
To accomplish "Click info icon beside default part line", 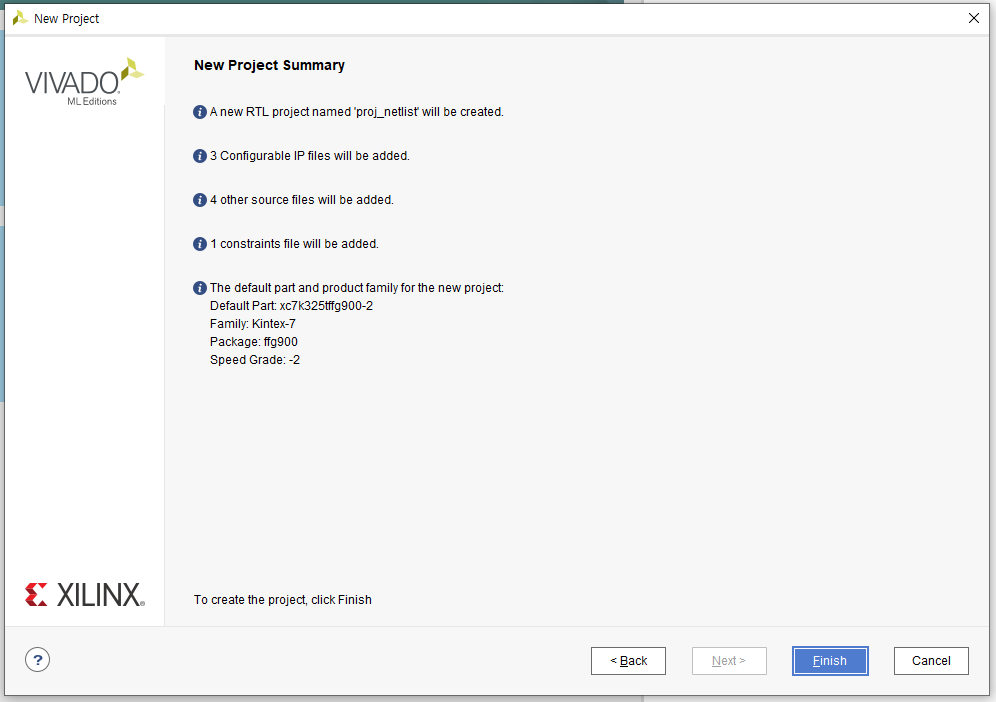I will [x=199, y=288].
